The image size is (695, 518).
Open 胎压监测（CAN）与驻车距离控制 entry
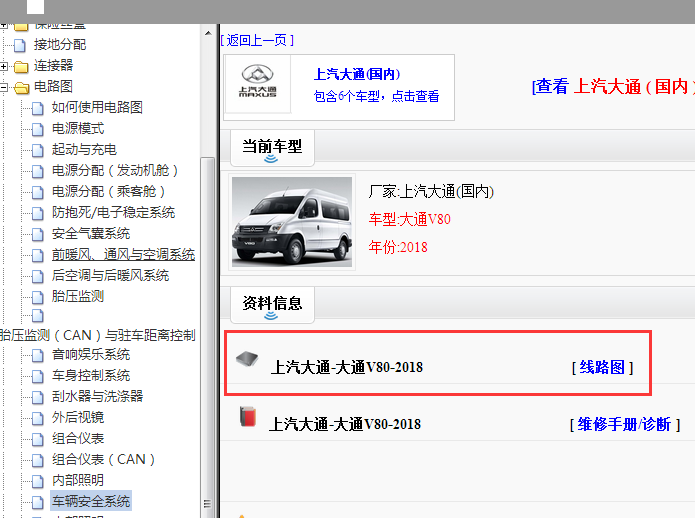(98, 335)
